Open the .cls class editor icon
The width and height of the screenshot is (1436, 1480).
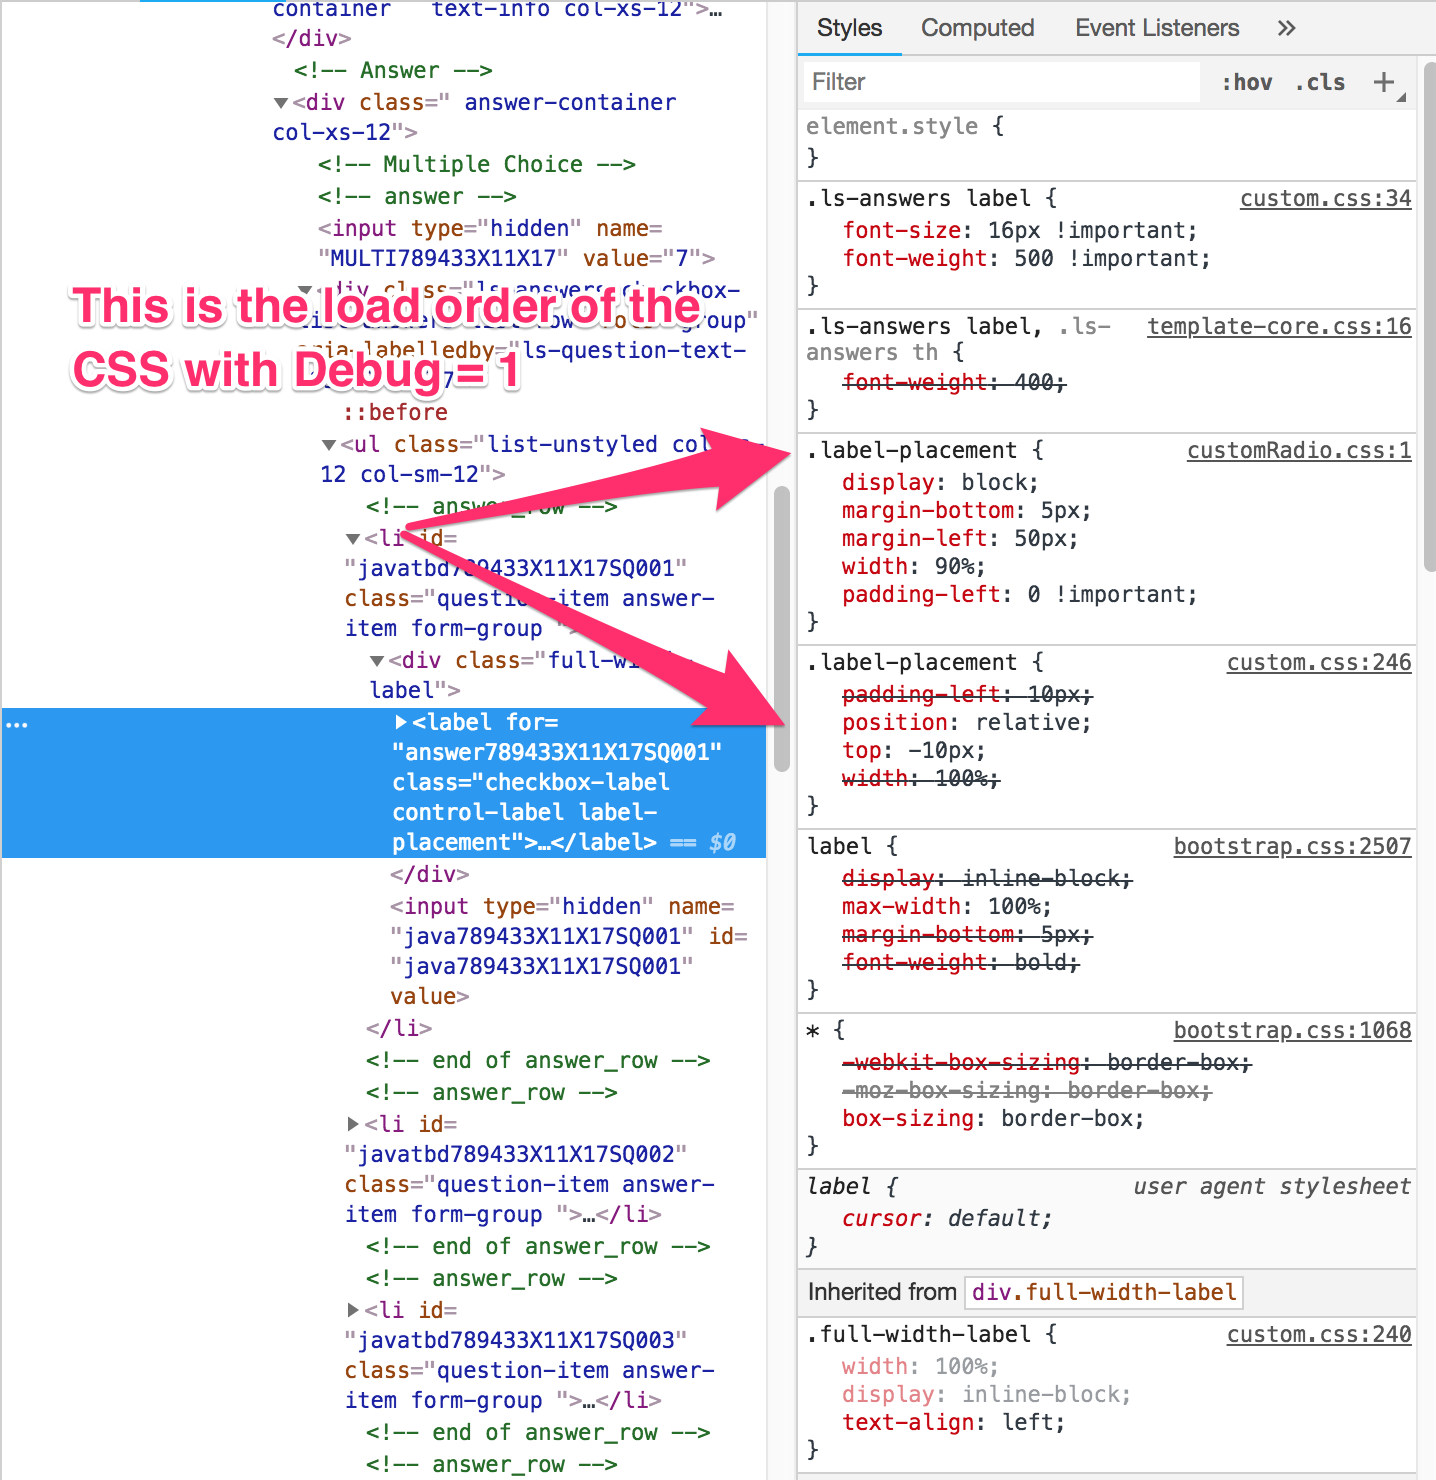coord(1318,82)
